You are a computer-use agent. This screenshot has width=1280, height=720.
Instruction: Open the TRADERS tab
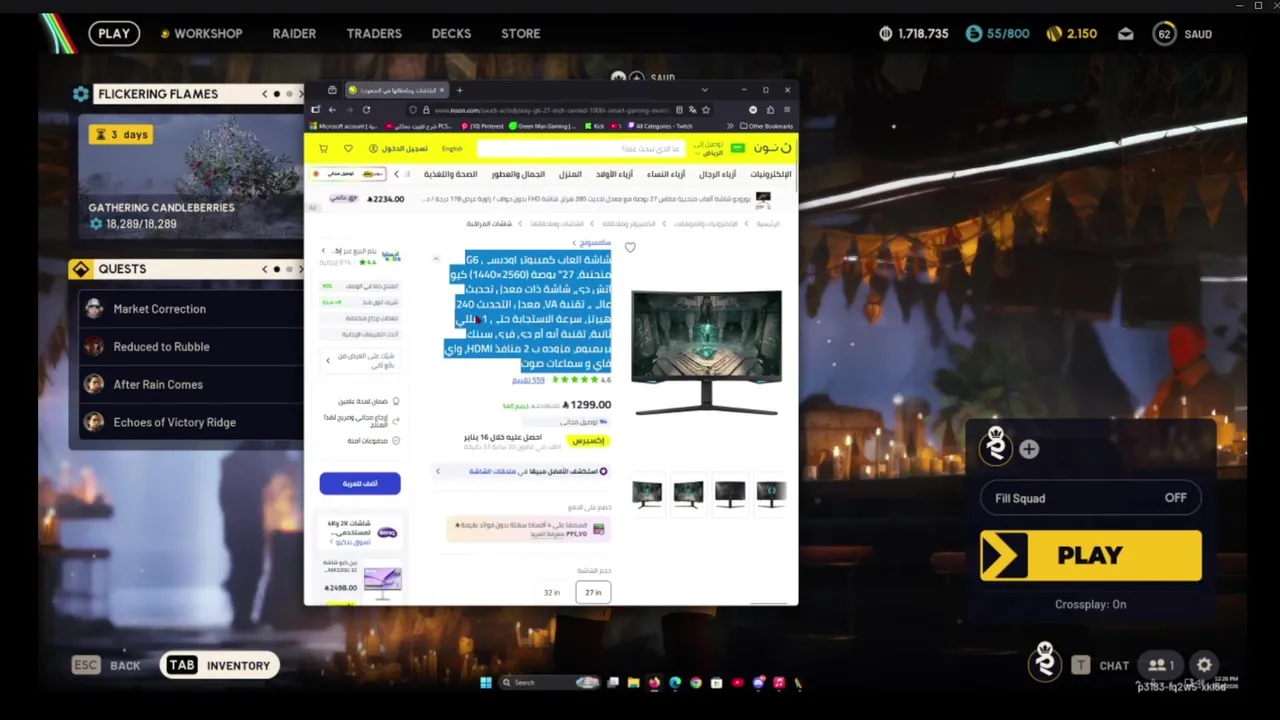tap(374, 33)
